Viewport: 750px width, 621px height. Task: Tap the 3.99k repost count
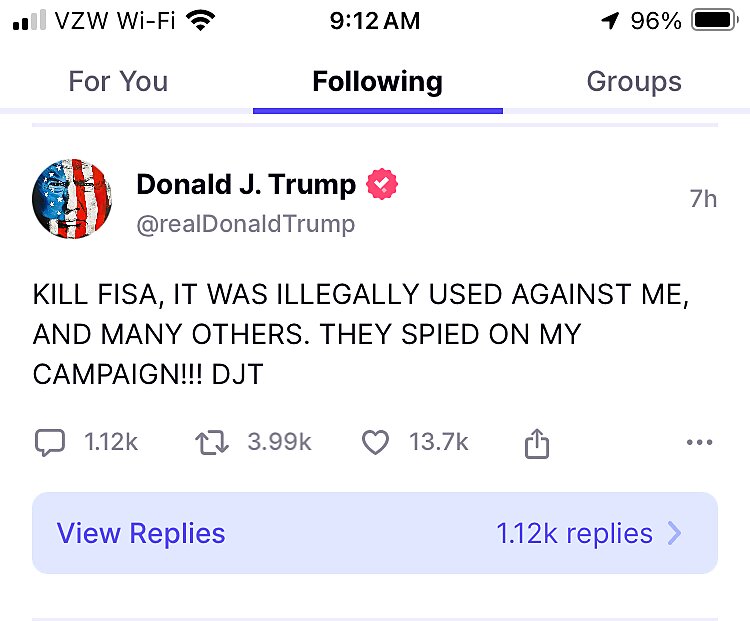pyautogui.click(x=279, y=442)
